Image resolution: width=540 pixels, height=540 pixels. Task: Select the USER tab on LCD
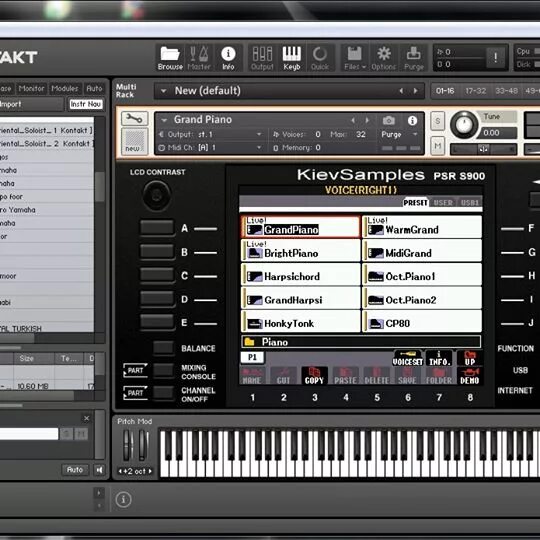443,202
